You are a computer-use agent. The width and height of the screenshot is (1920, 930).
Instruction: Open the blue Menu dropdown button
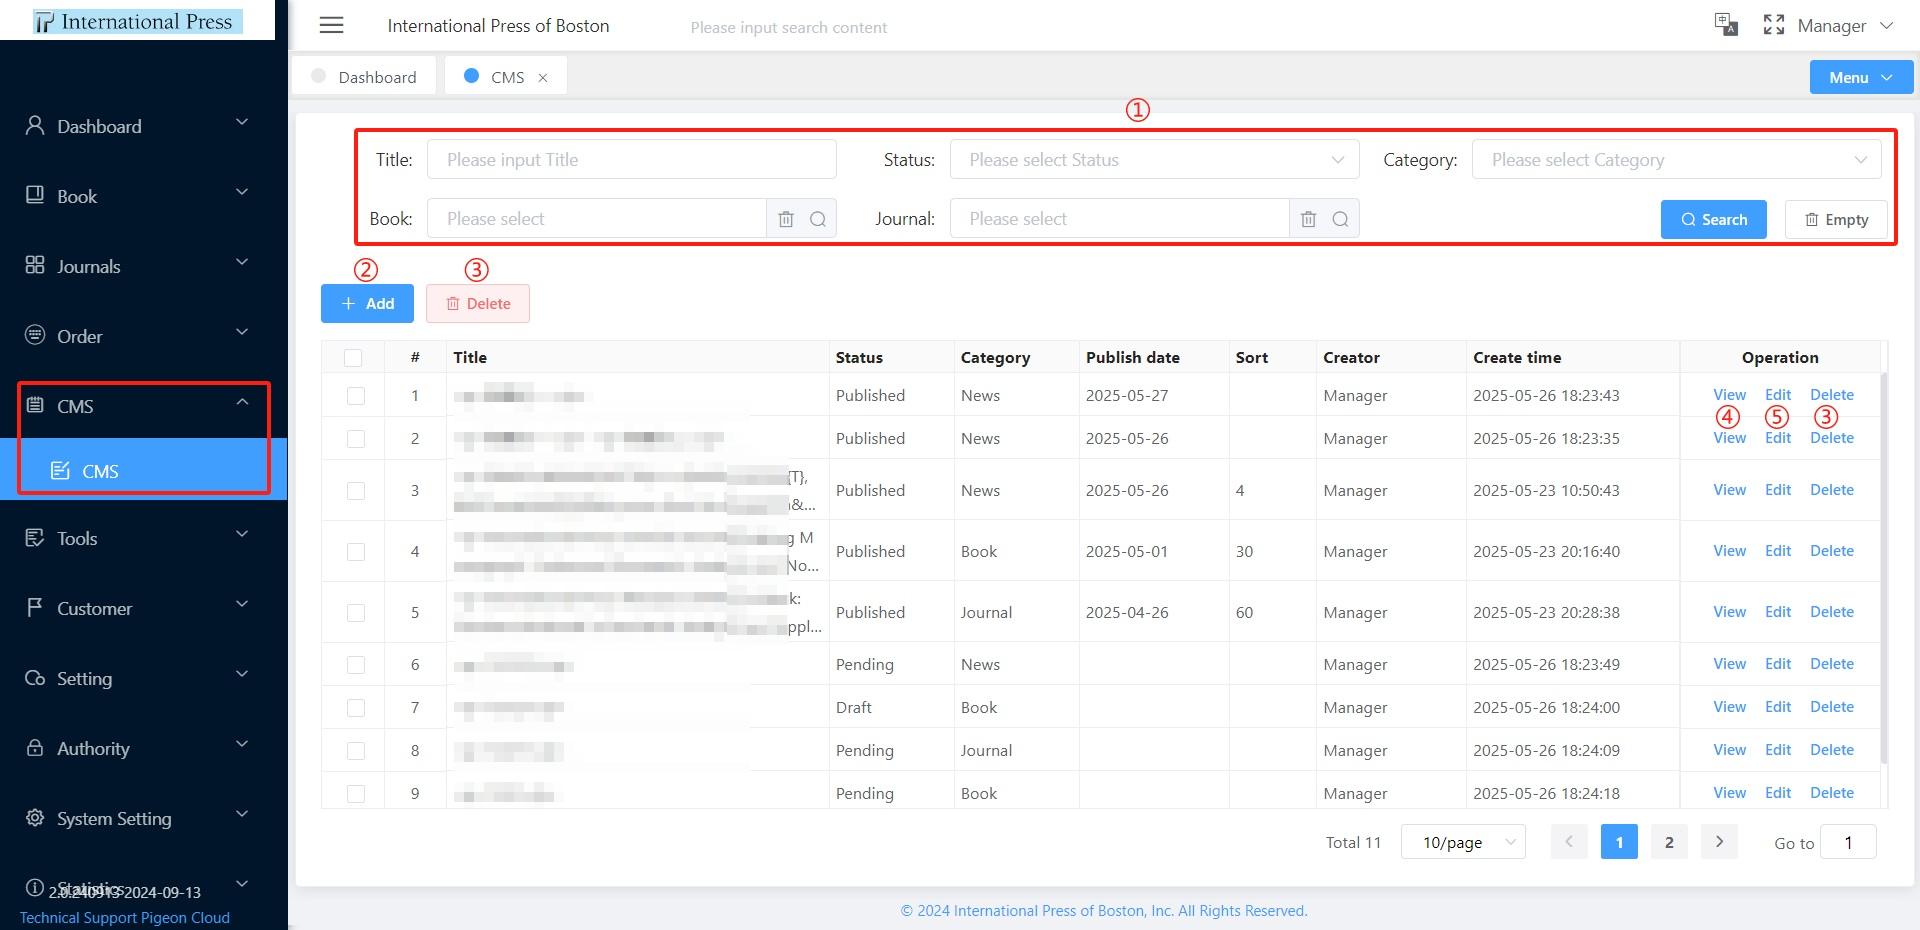[x=1861, y=77]
